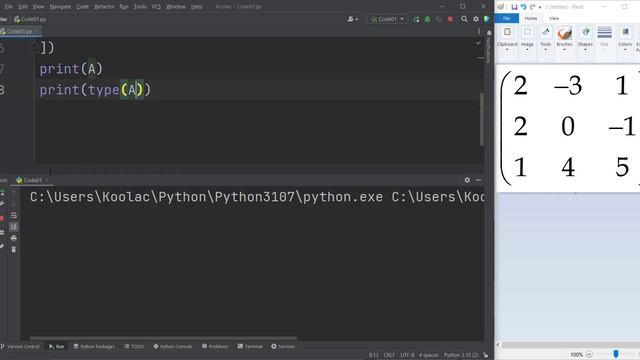This screenshot has height=360, width=640.
Task: Open Run panel settings gear
Action: [x=467, y=180]
